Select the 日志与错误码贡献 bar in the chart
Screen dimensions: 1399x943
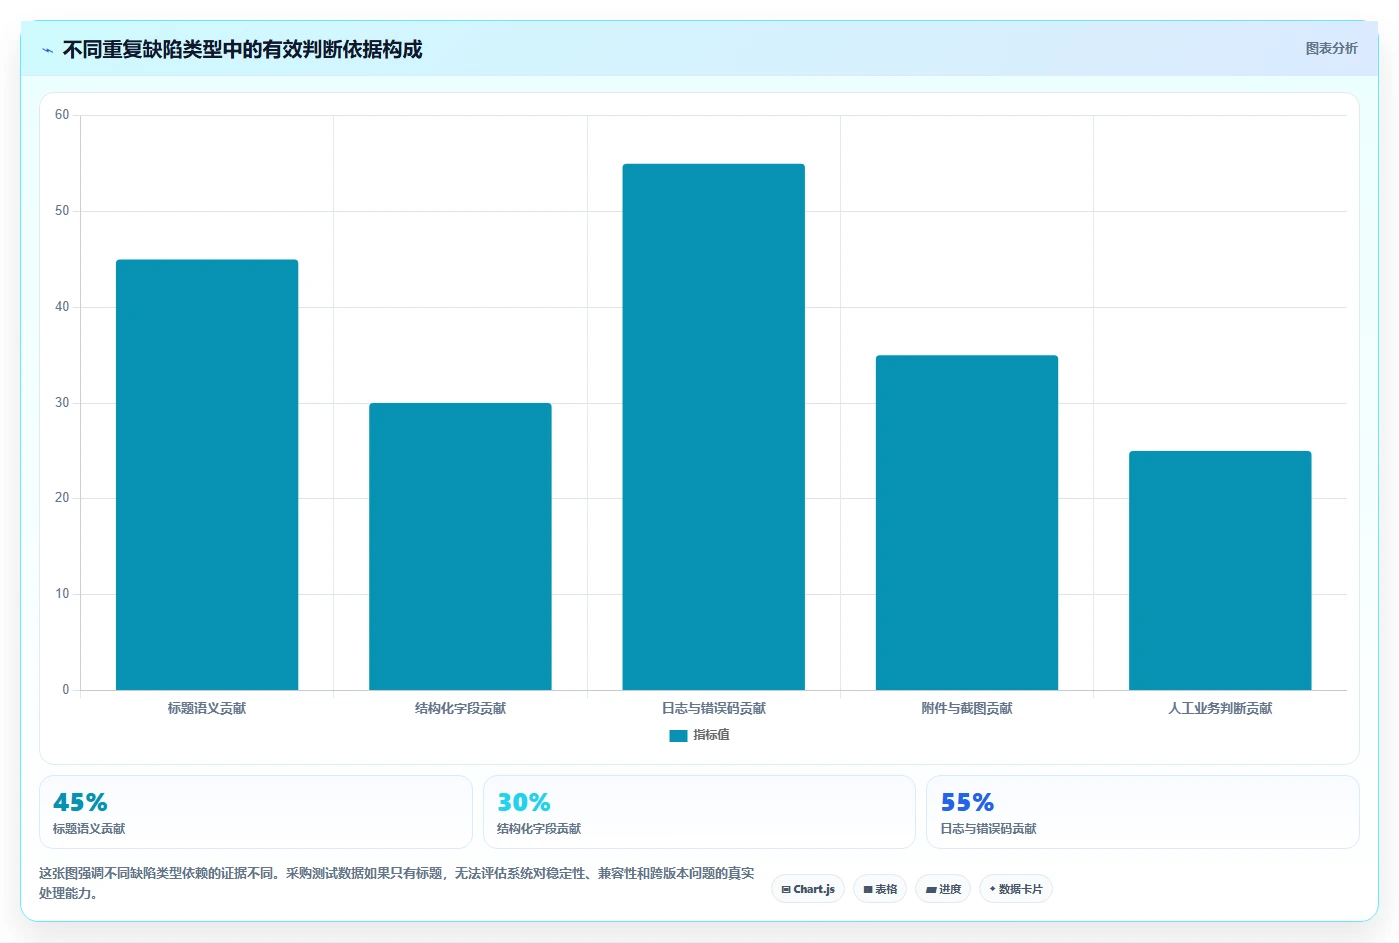coord(713,427)
